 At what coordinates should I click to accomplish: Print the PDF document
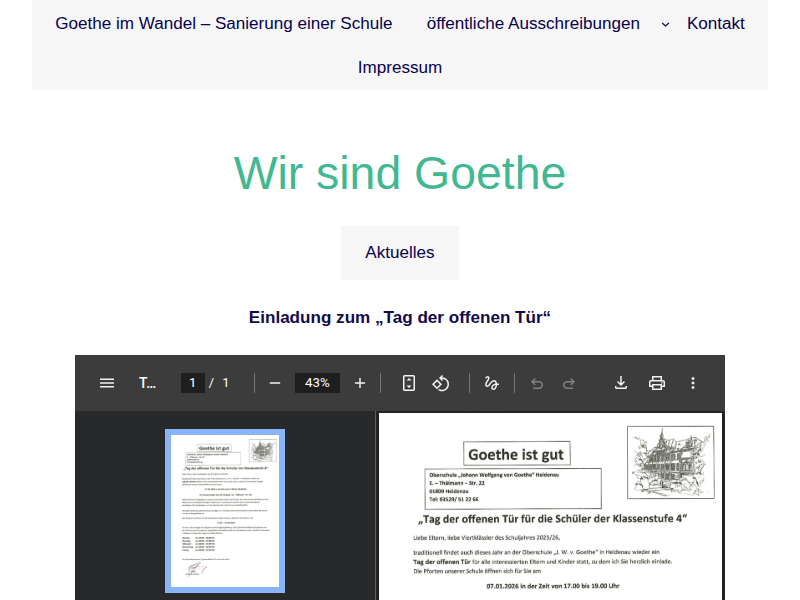tap(657, 383)
